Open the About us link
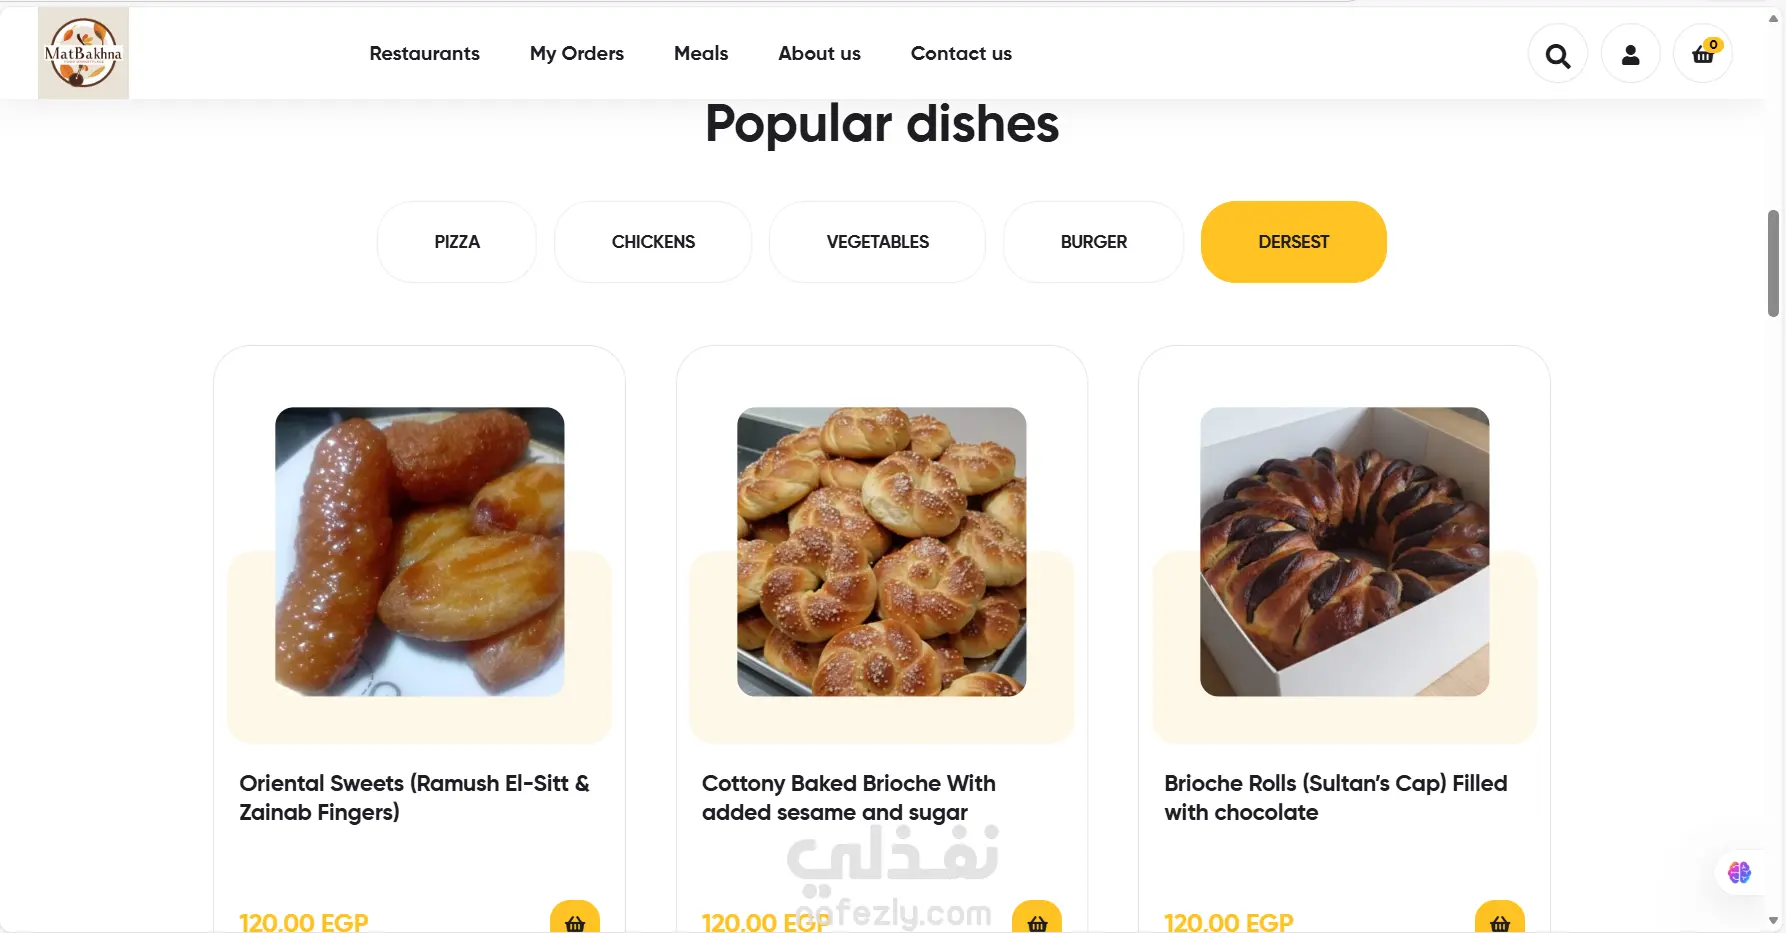The image size is (1786, 933). [x=819, y=54]
